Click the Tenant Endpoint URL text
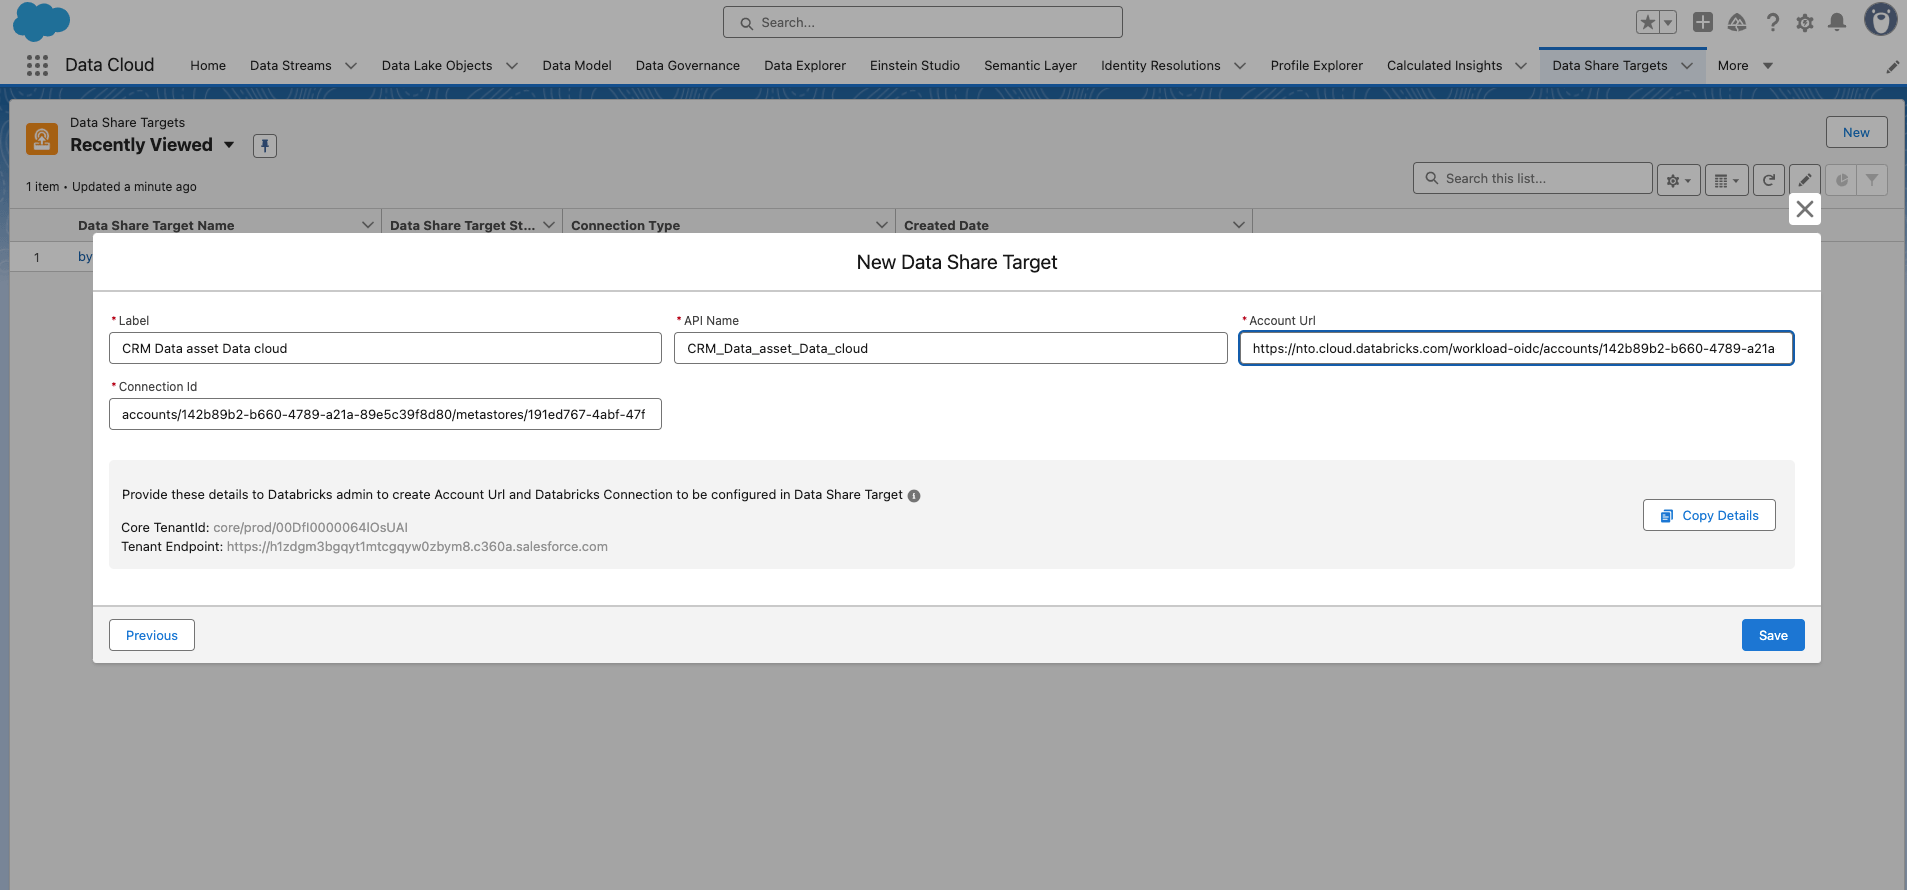The width and height of the screenshot is (1907, 890). click(x=417, y=546)
